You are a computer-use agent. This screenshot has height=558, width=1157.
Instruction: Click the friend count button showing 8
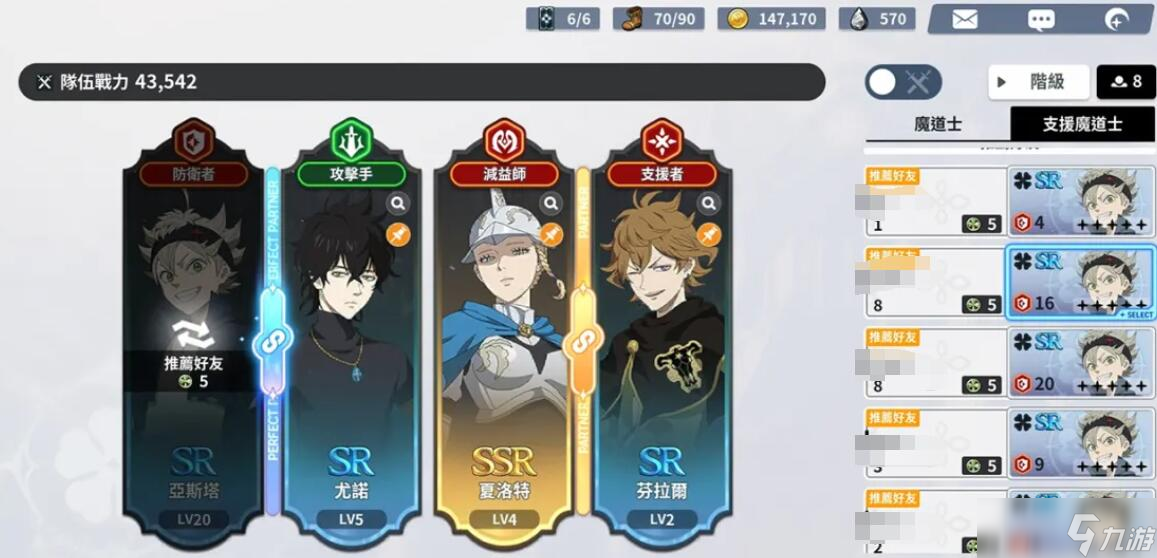tap(1126, 82)
